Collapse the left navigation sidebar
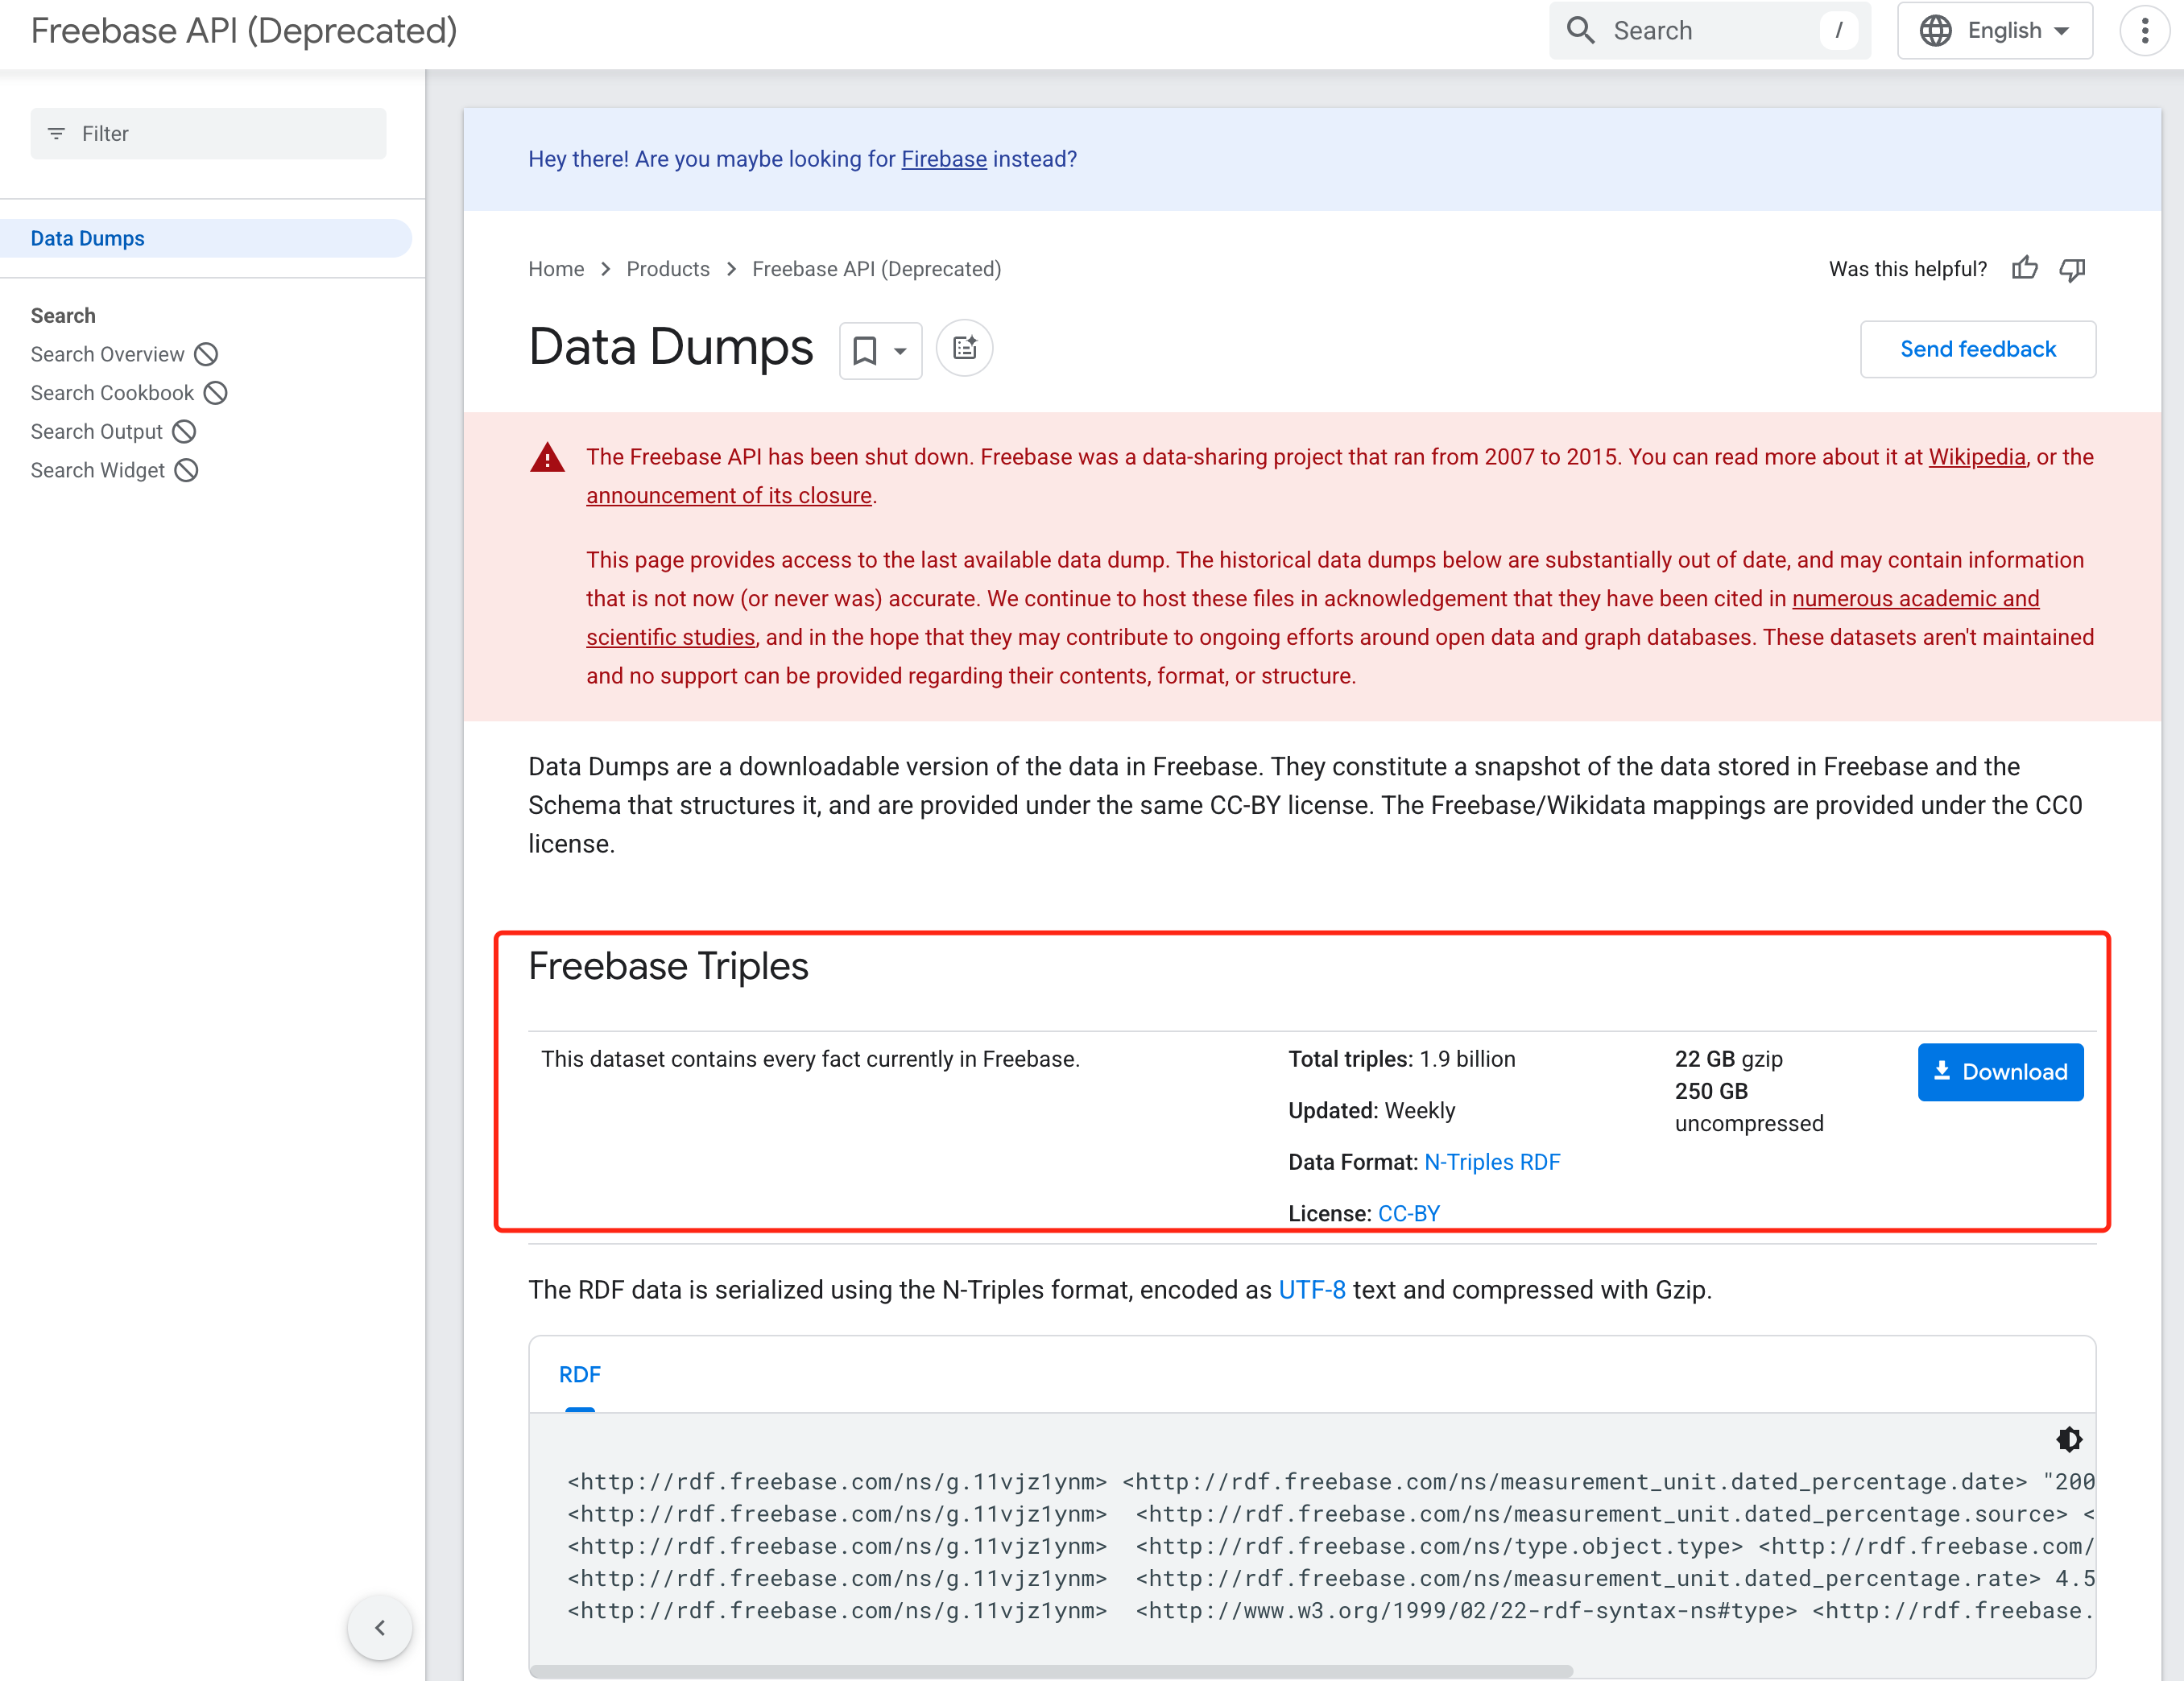Screen dimensions: 2184x1681 pyautogui.click(x=380, y=1627)
